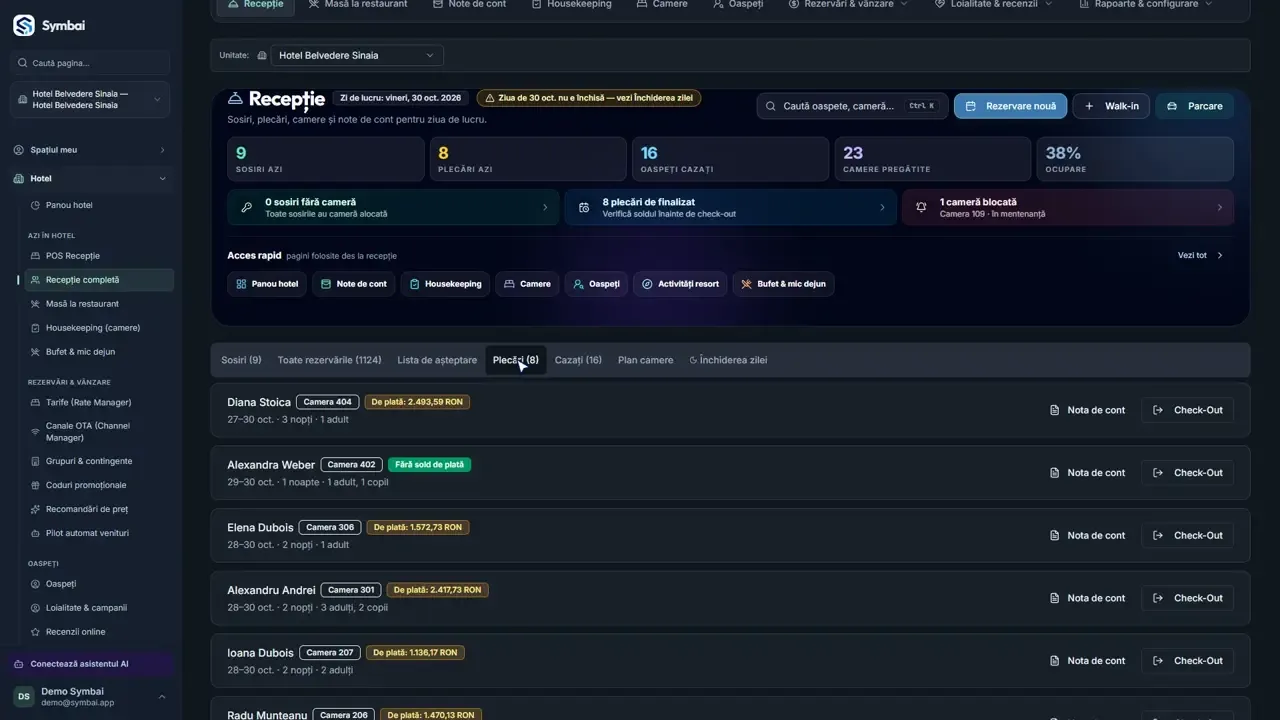Open the Note de cont quick access shortcut
Image resolution: width=1280 pixels, height=720 pixels.
(x=353, y=284)
